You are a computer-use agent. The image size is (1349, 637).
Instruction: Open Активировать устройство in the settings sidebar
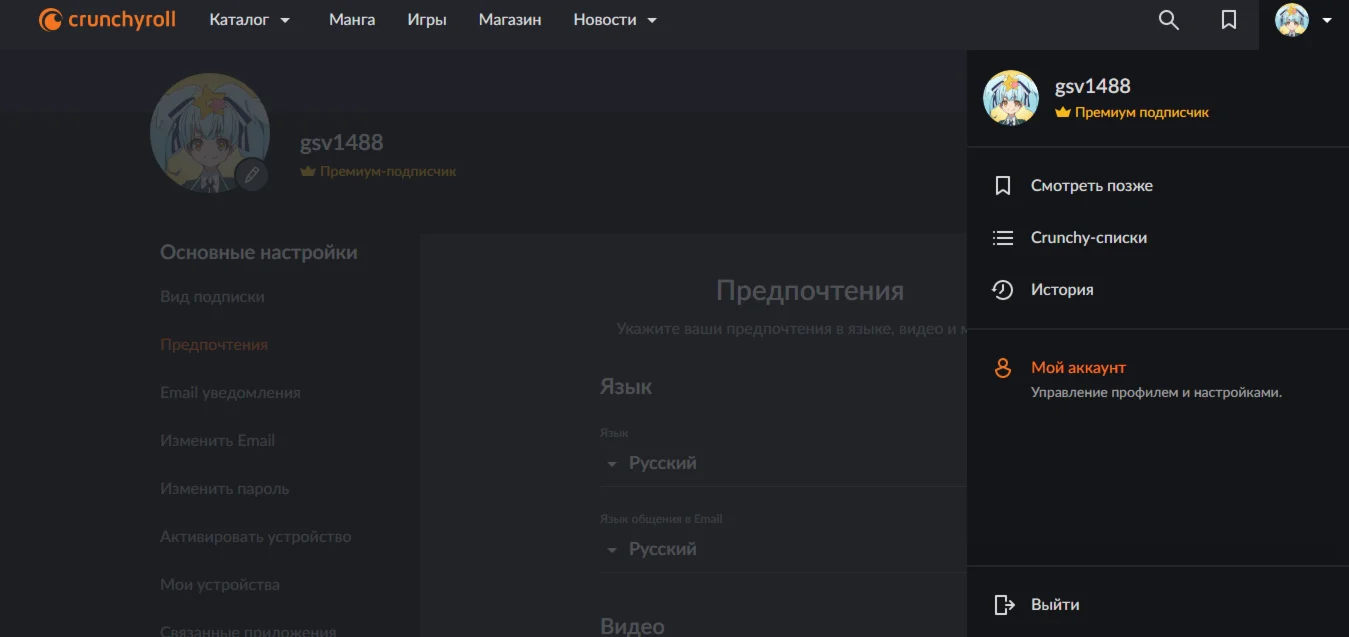[256, 537]
